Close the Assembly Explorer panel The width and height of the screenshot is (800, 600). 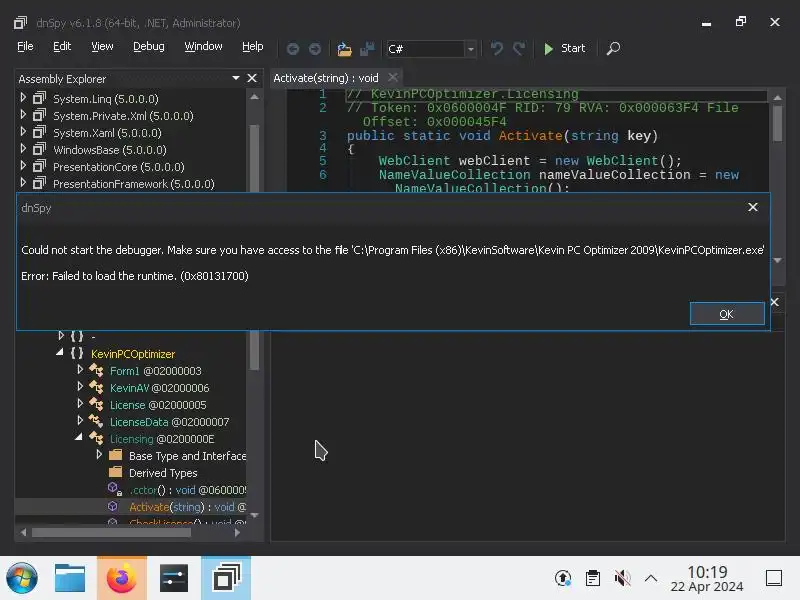252,78
